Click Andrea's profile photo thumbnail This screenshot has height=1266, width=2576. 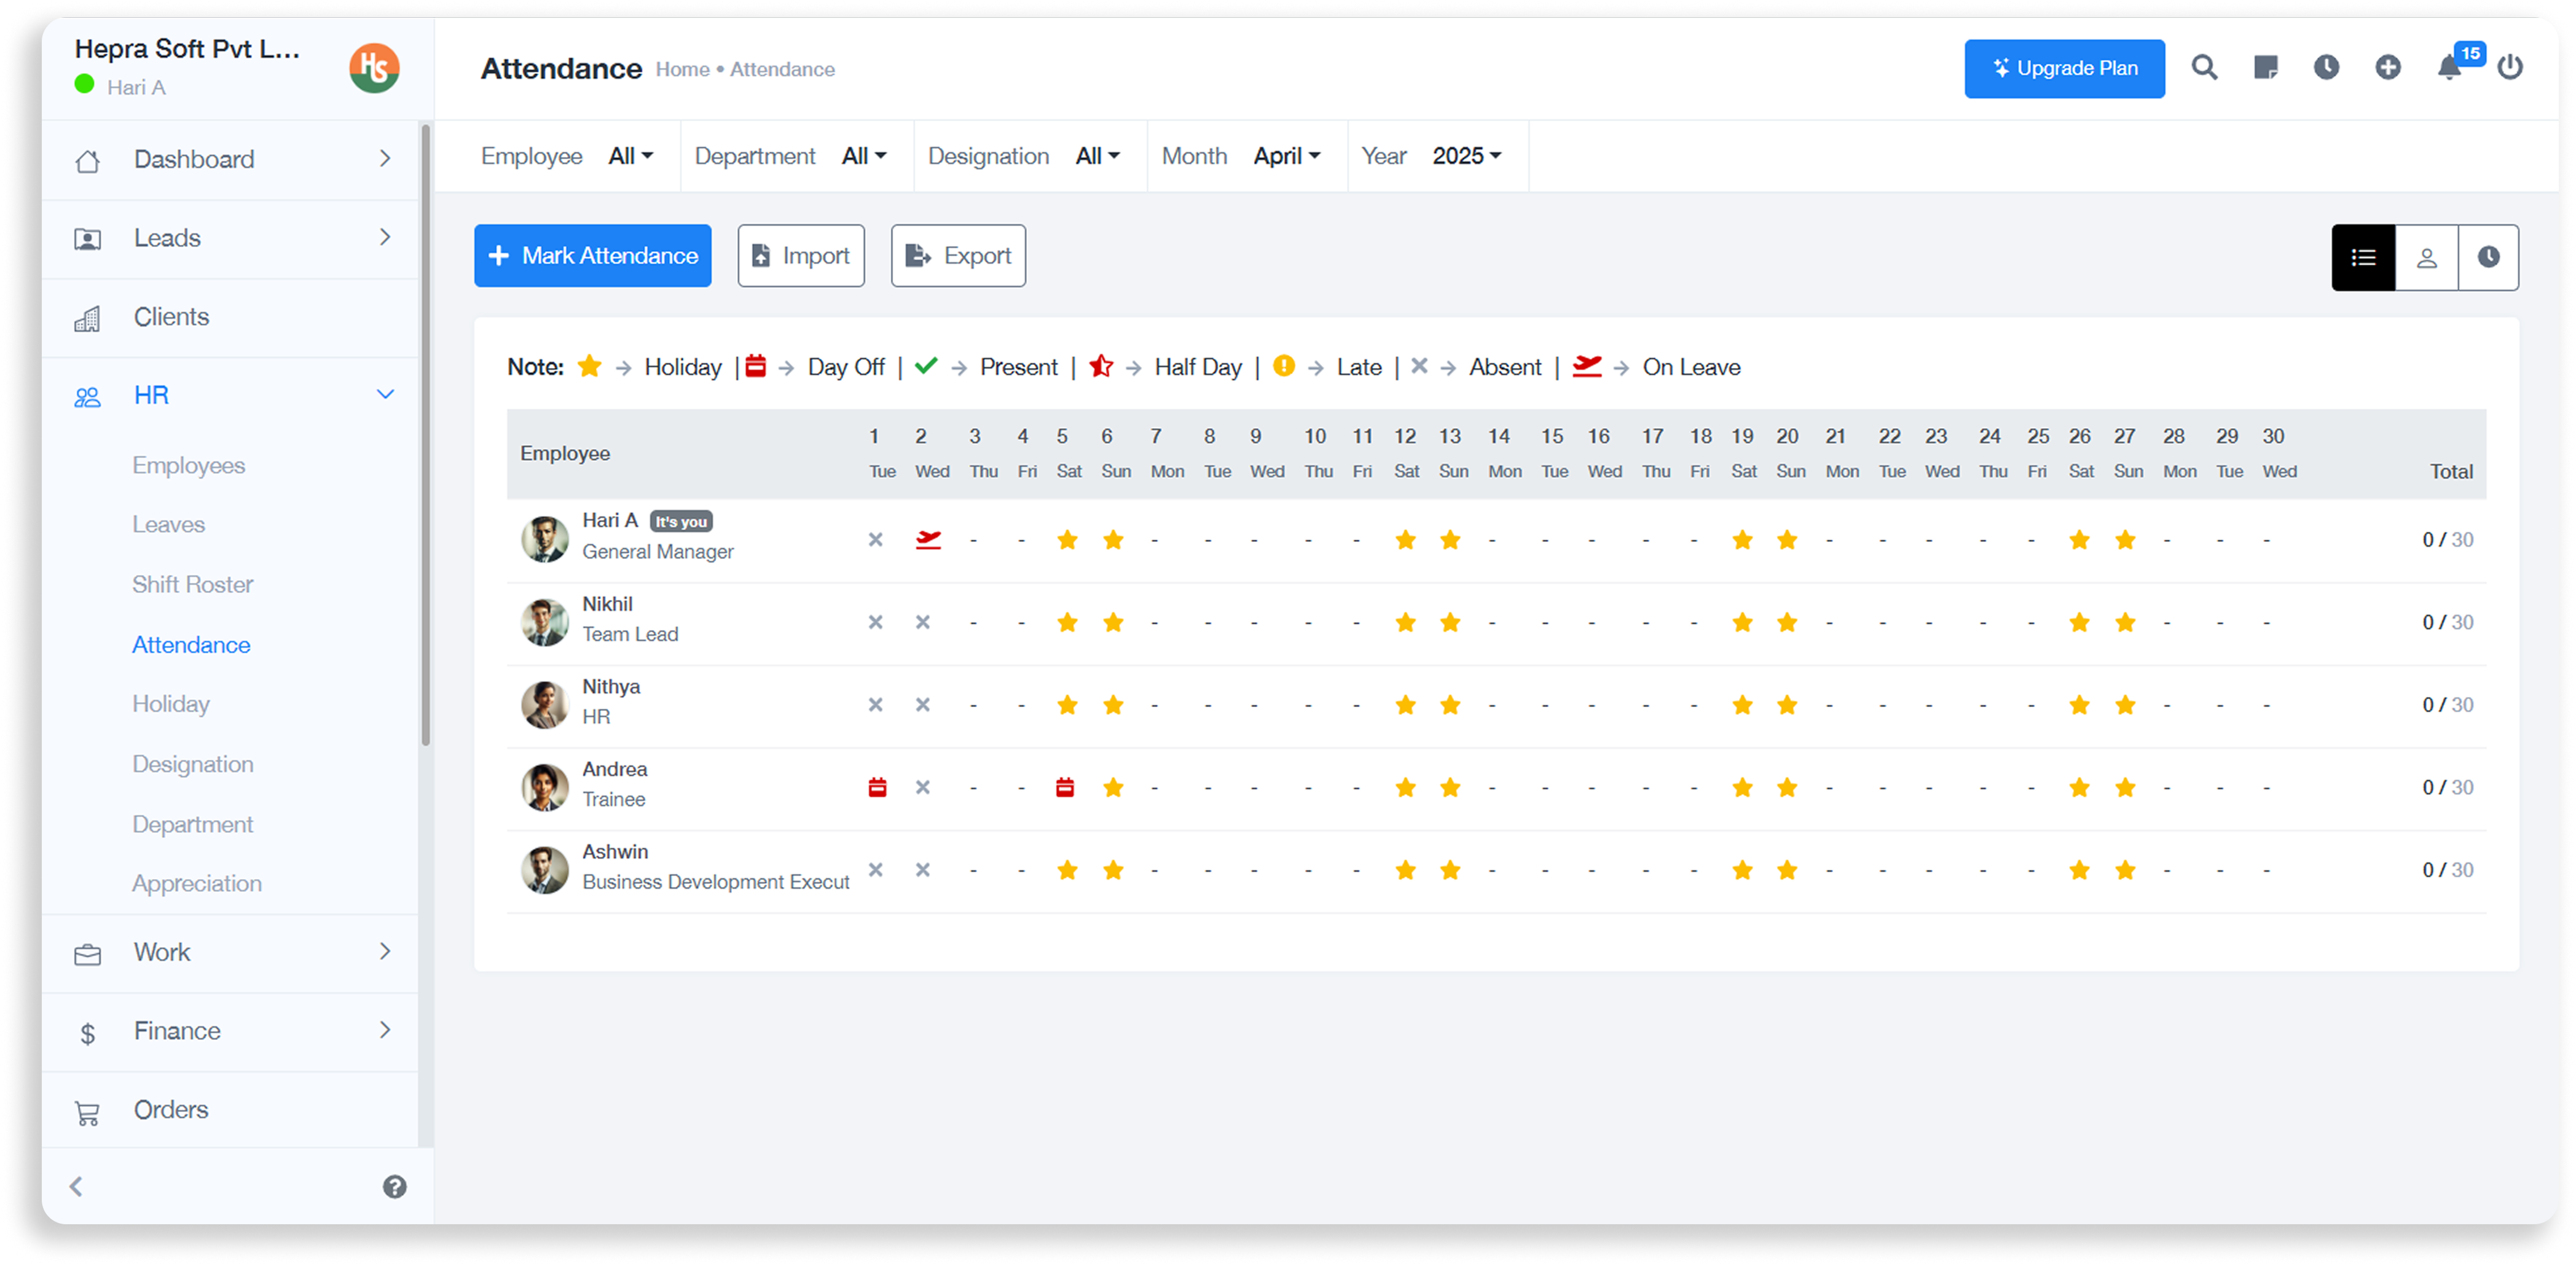click(x=545, y=787)
